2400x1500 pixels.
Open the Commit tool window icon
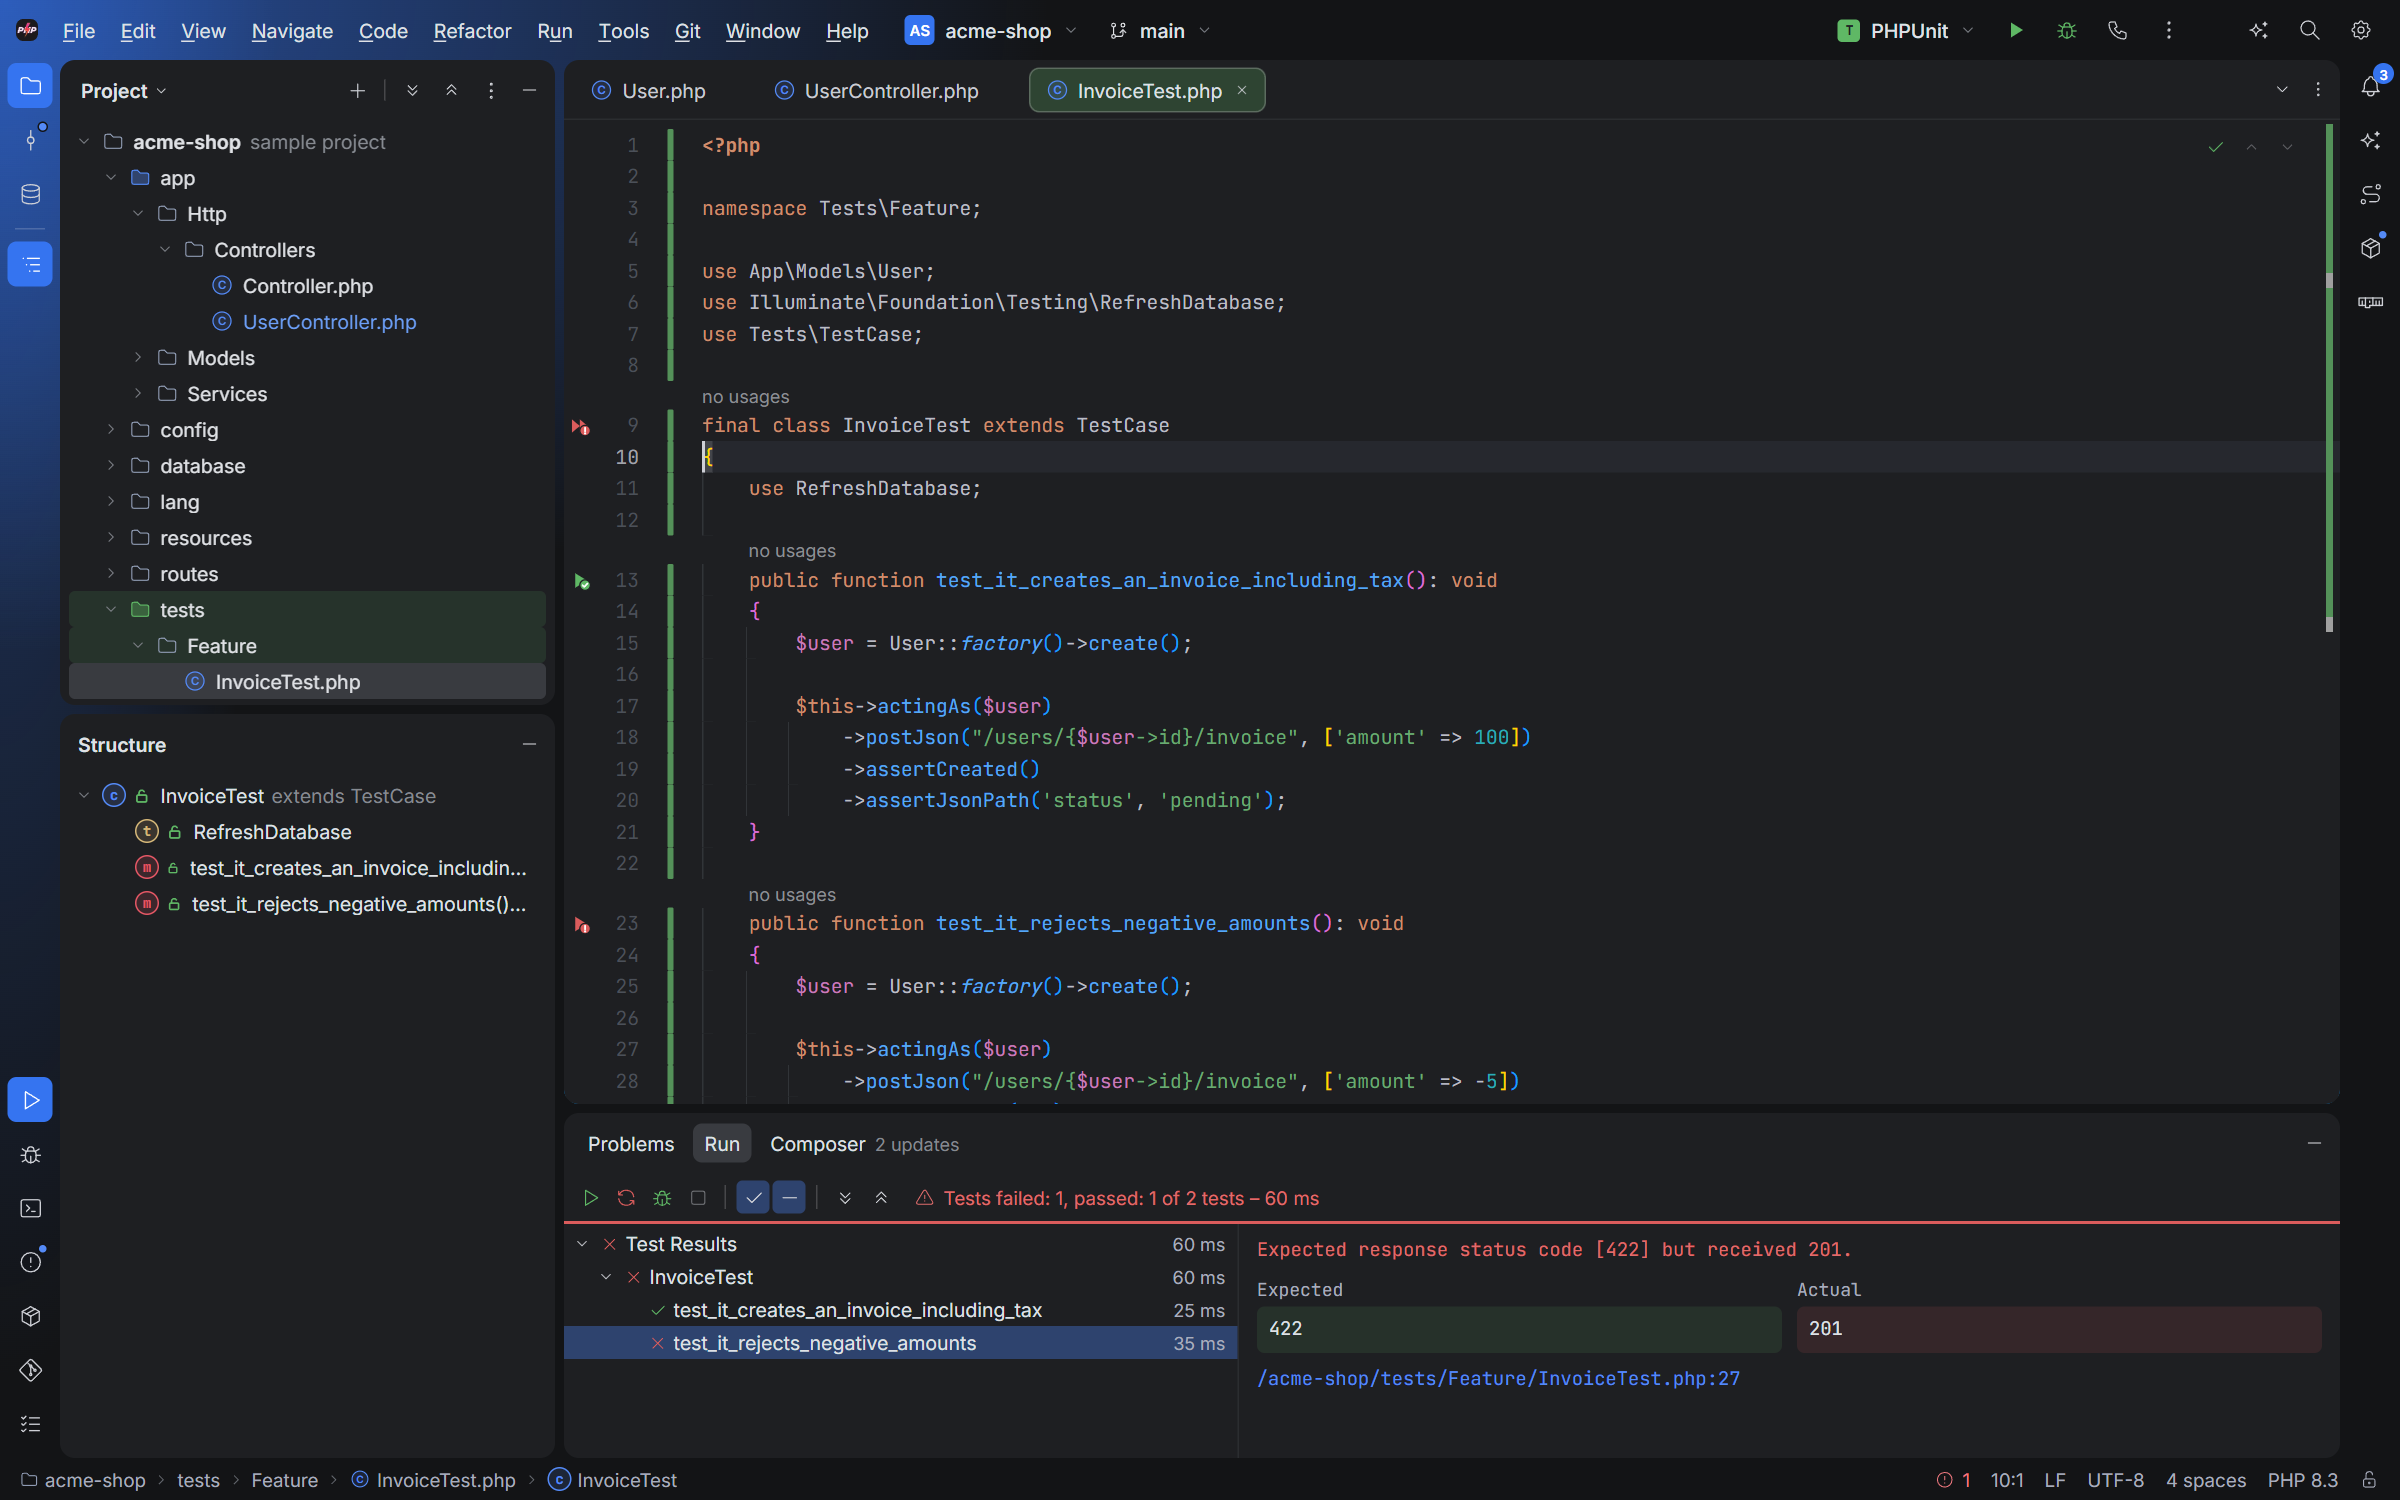(30, 139)
